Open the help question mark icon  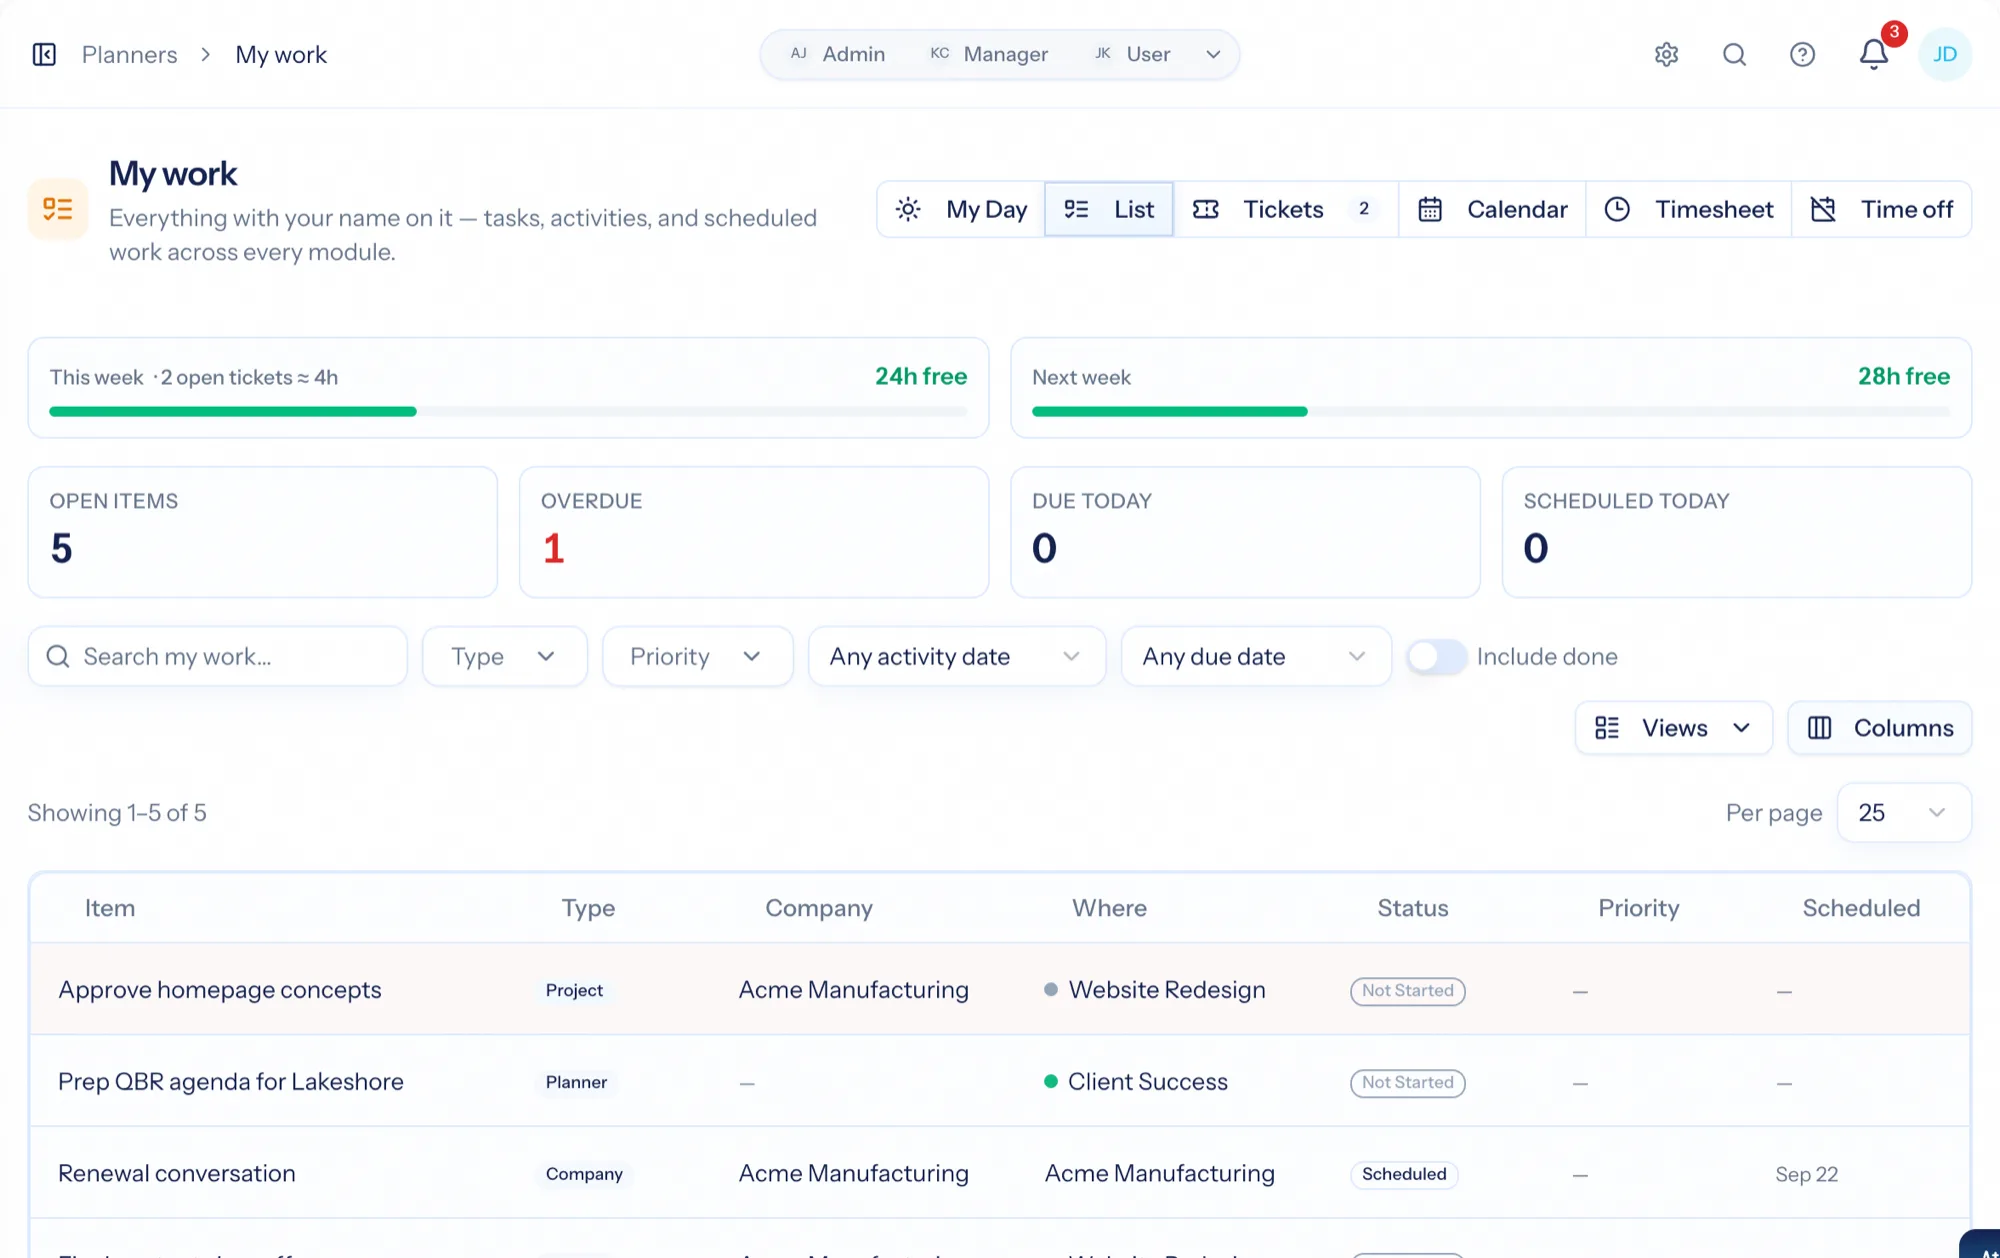click(x=1802, y=54)
